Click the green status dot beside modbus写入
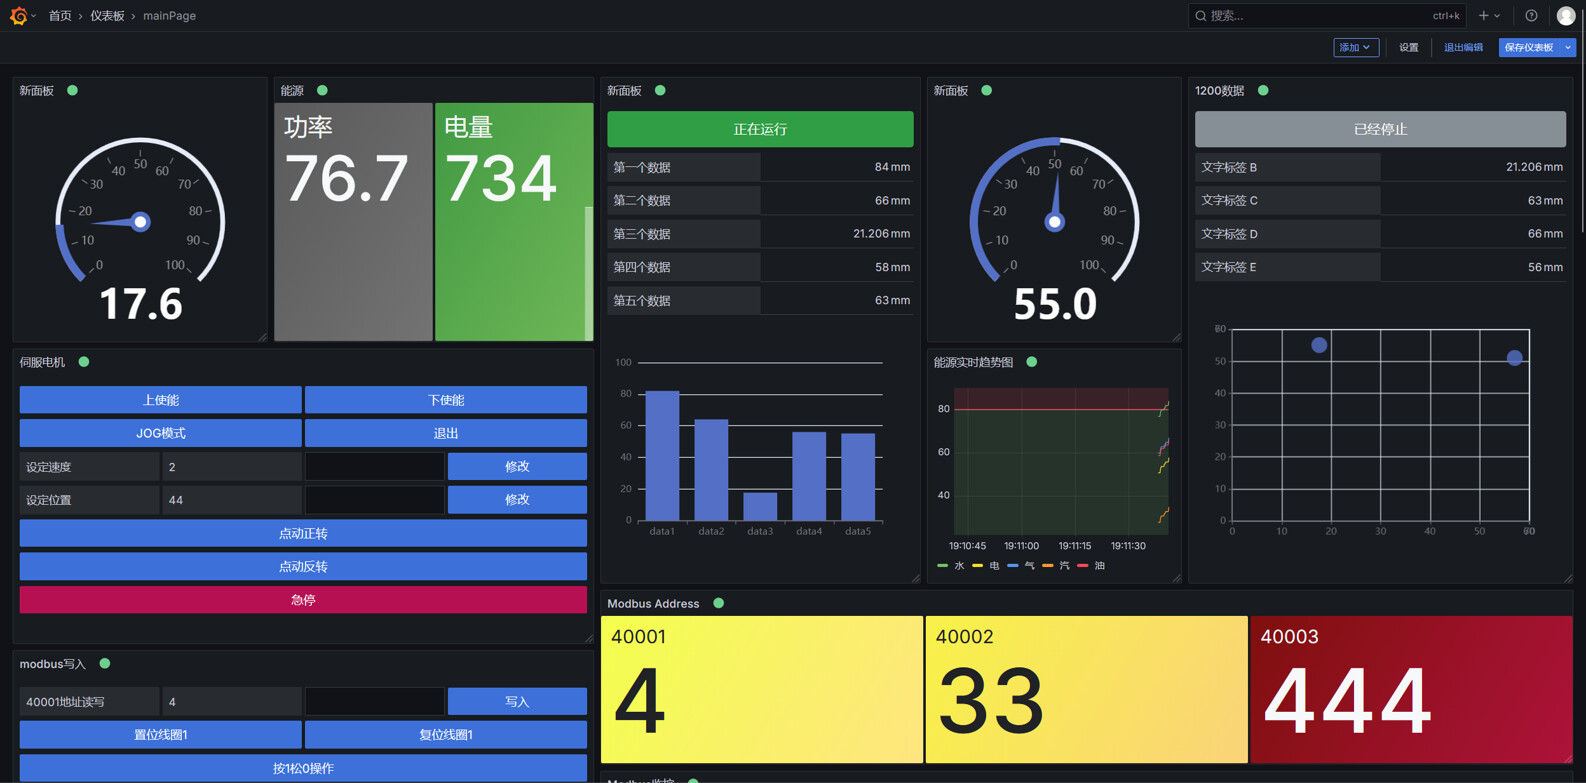Viewport: 1586px width, 783px height. click(x=105, y=664)
